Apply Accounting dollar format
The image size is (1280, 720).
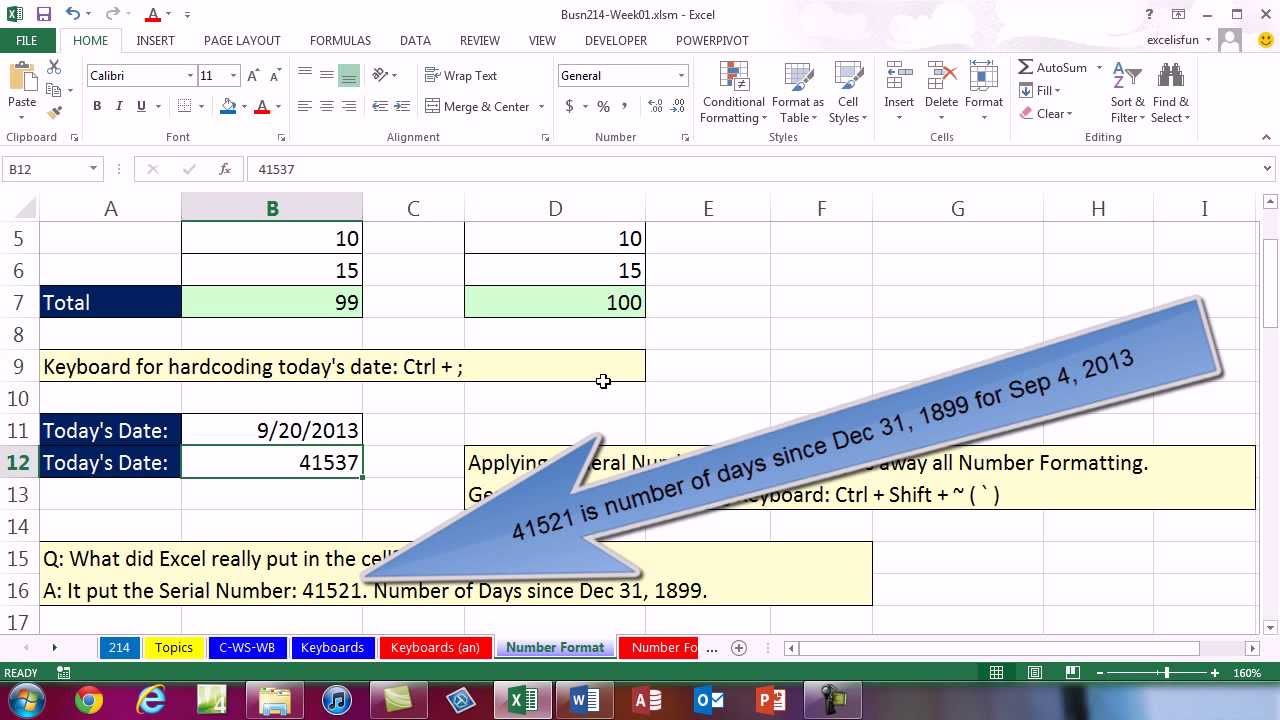tap(570, 106)
